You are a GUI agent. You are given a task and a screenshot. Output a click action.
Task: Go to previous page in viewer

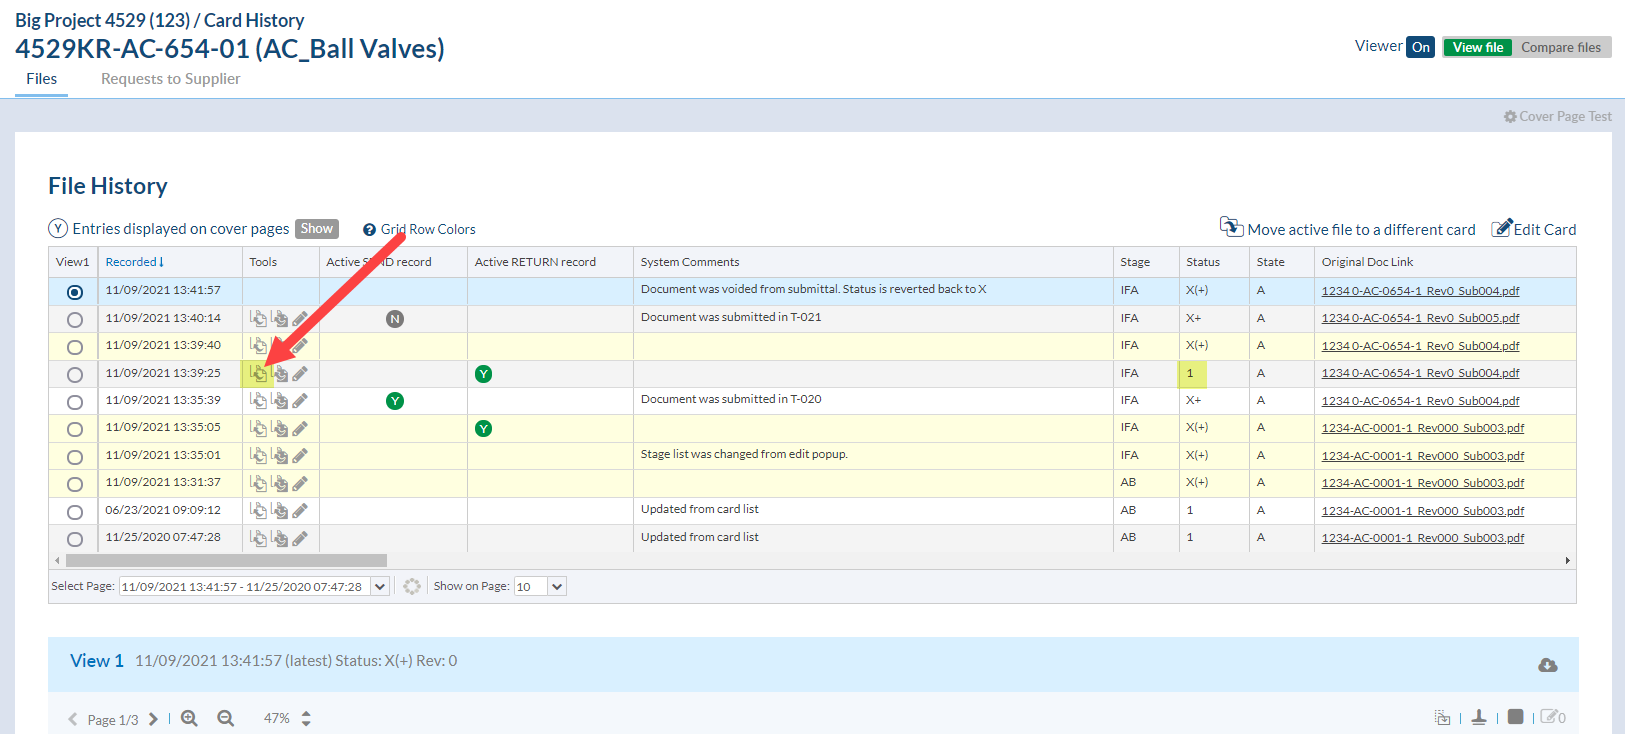[73, 719]
